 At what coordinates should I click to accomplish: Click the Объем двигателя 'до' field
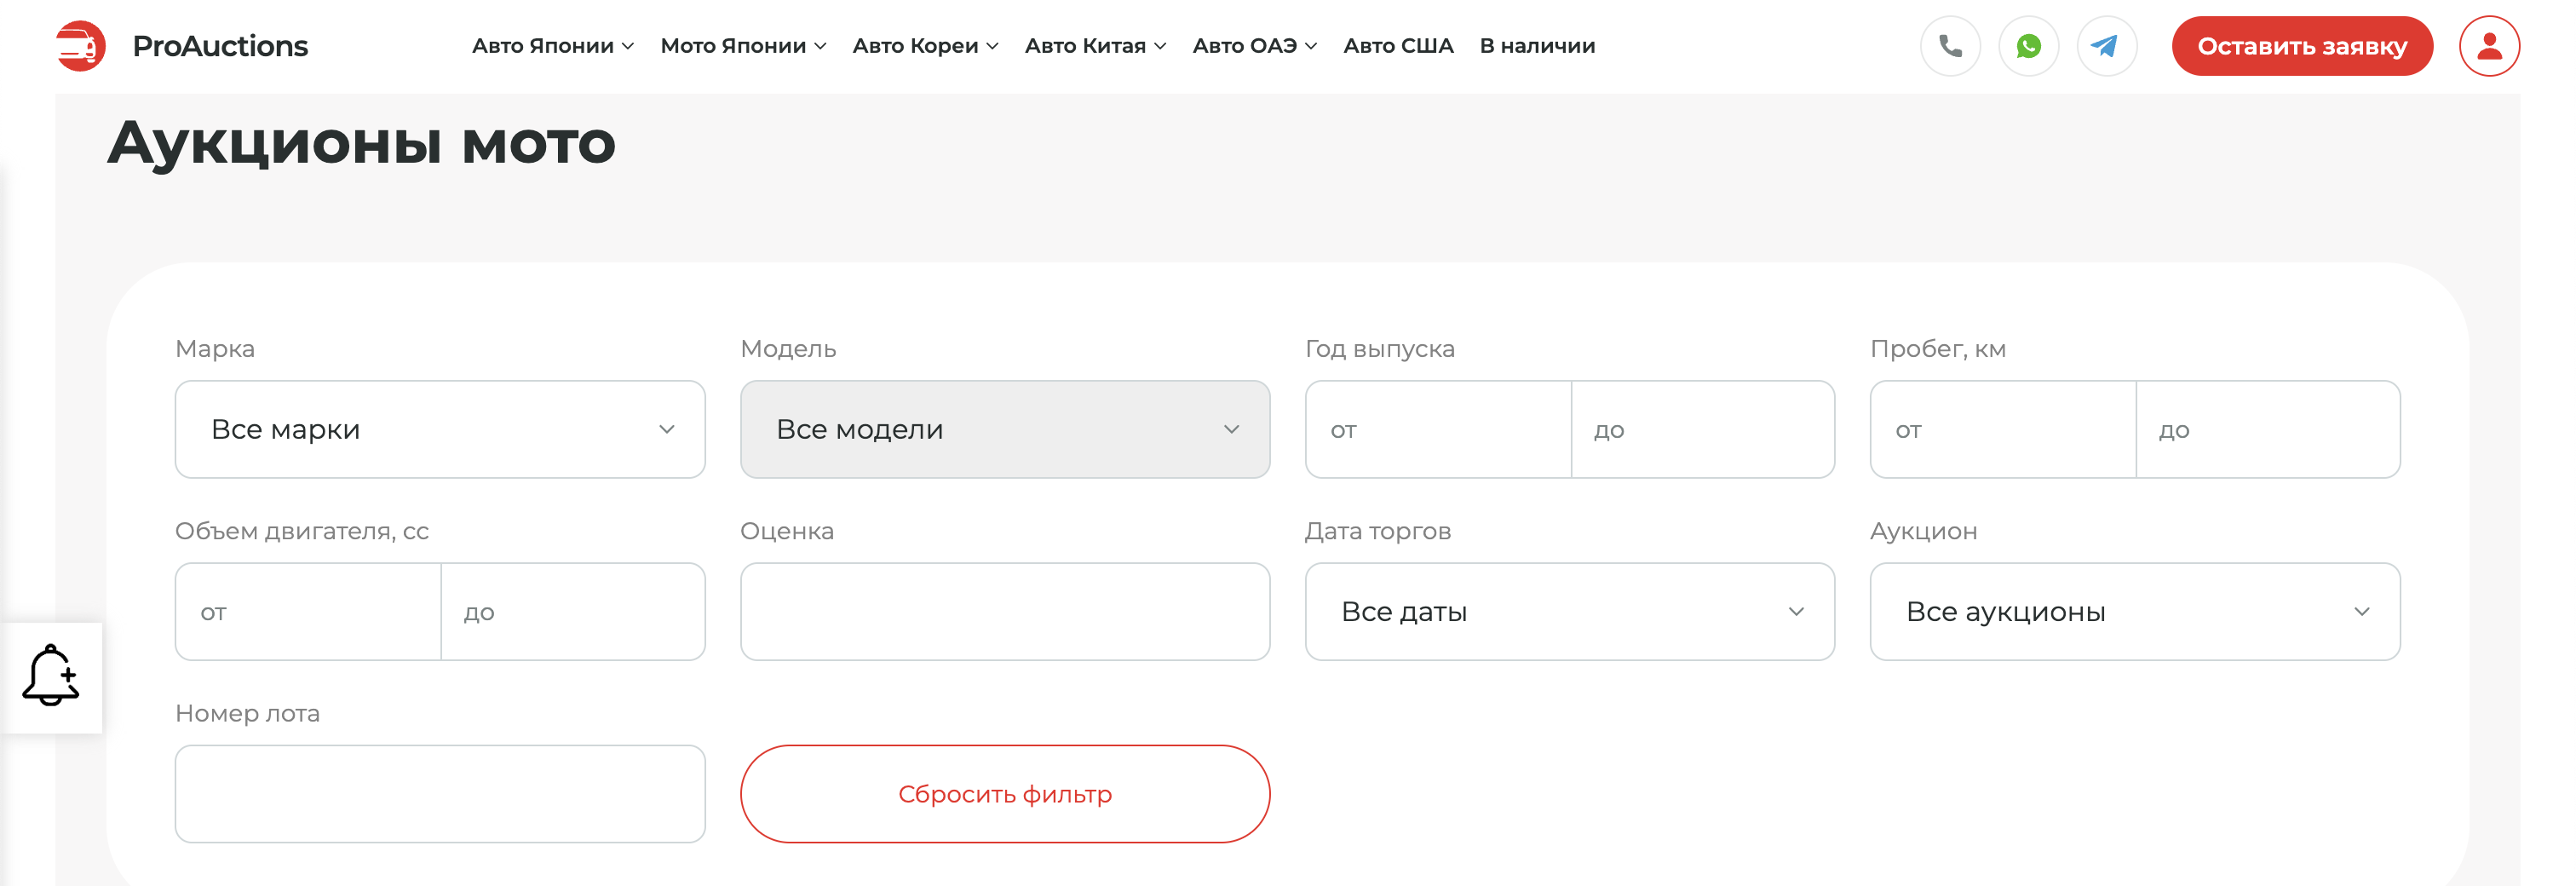[573, 611]
